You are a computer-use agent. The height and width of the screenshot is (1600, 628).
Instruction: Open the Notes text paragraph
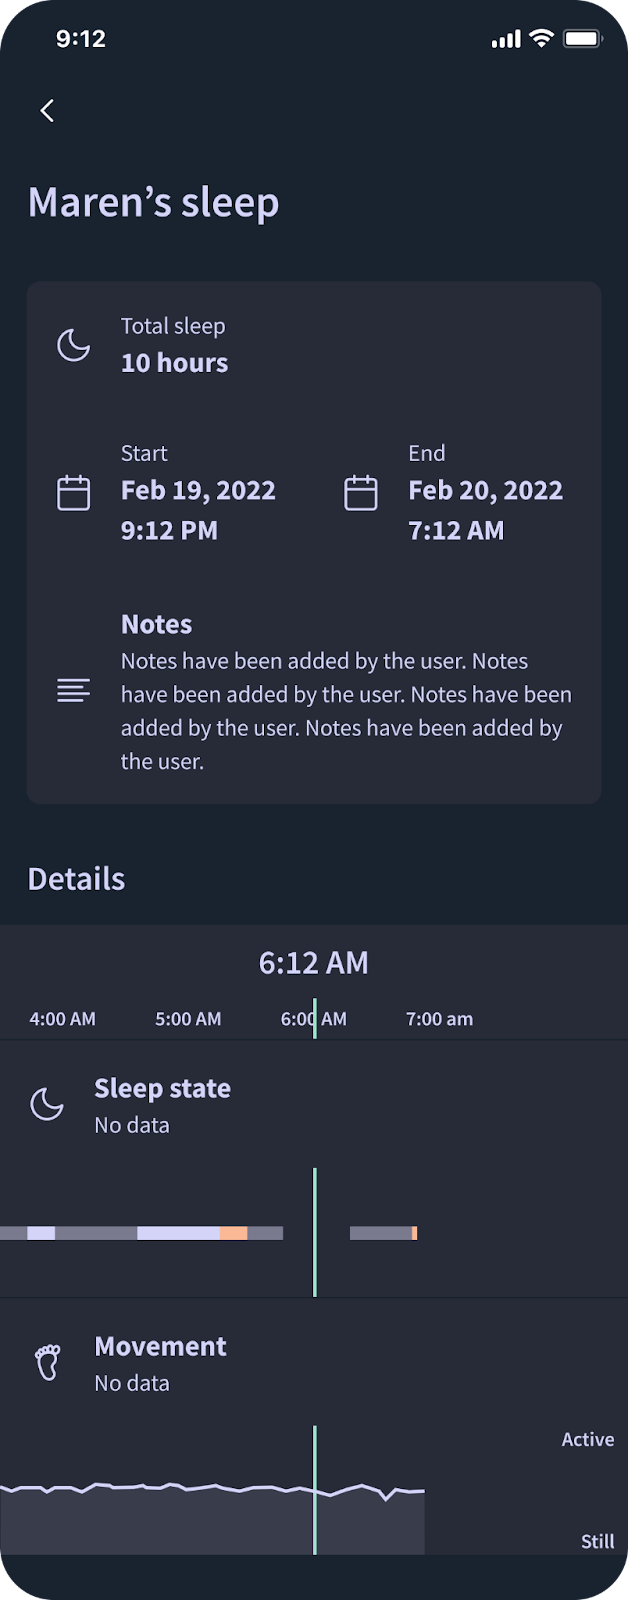click(346, 711)
